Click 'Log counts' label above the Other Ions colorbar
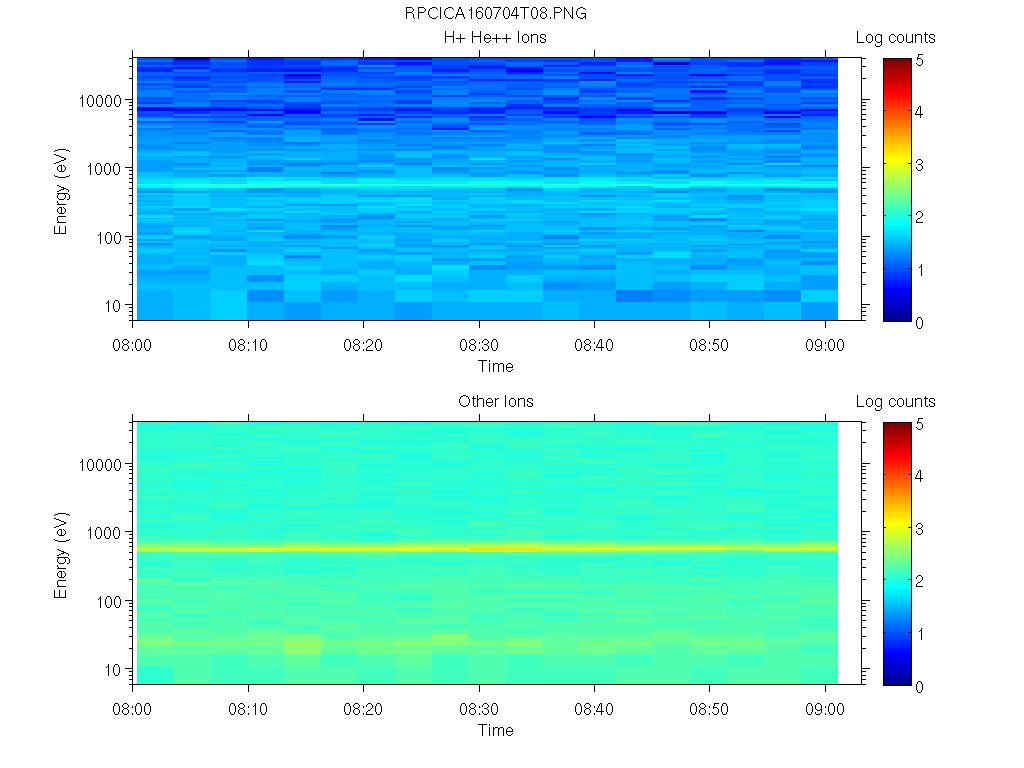The image size is (1024, 768). (895, 402)
